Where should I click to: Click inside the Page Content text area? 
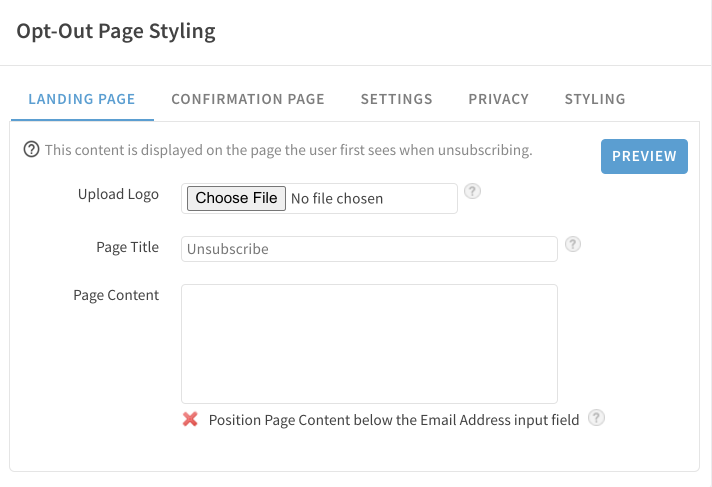(x=369, y=344)
